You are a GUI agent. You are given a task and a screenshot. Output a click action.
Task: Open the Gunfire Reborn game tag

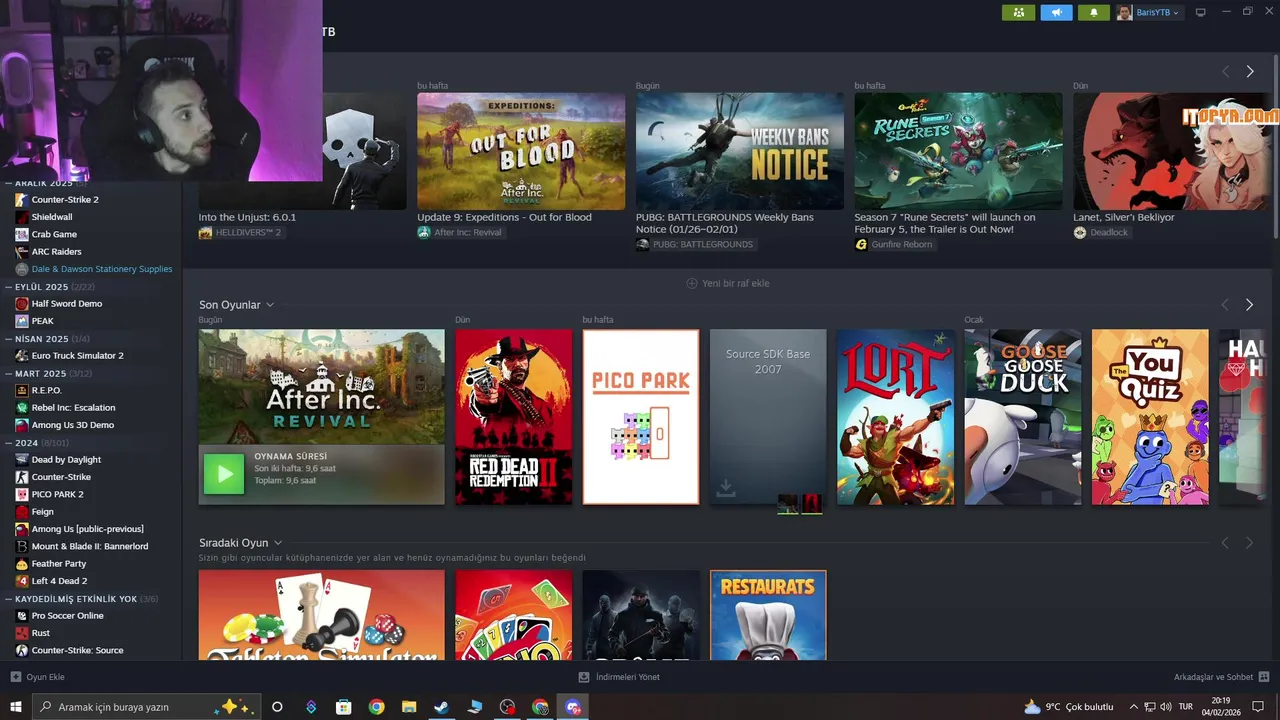click(894, 244)
